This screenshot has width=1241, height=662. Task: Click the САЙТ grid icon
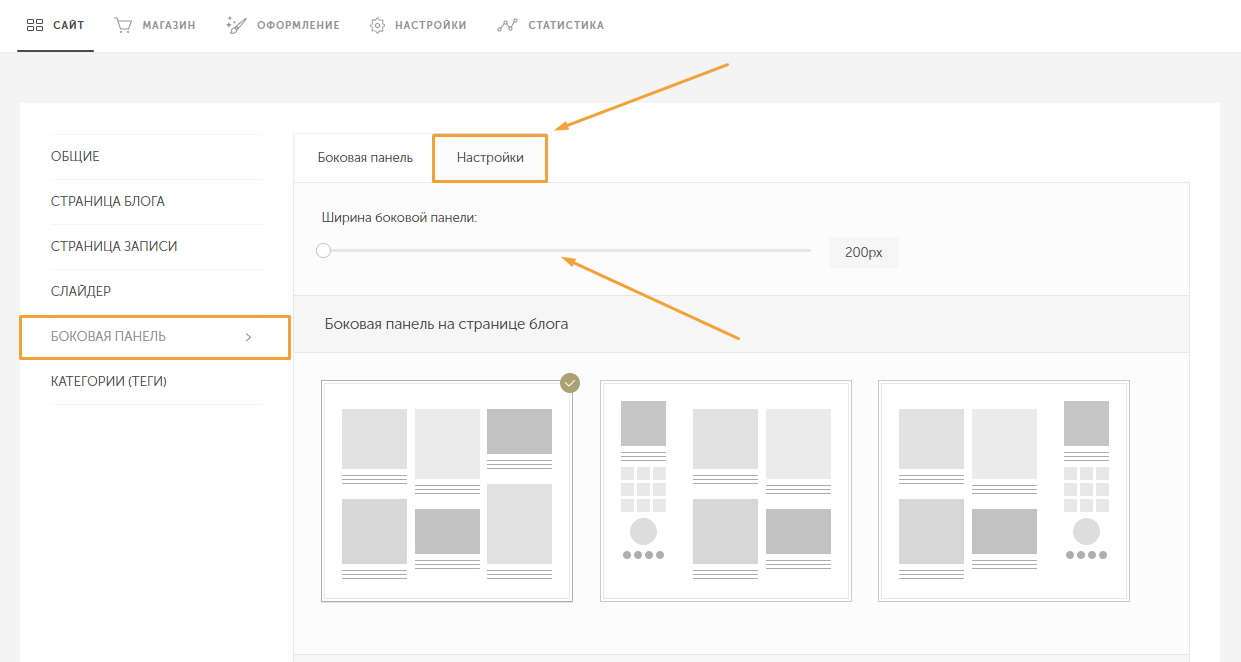point(35,25)
